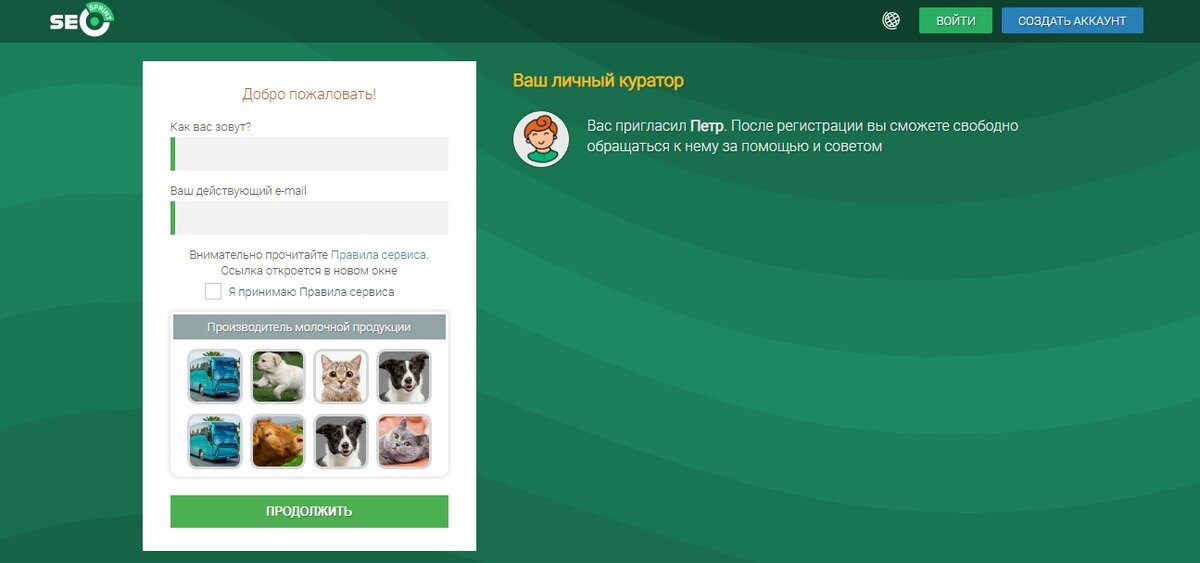Tick 'Я принимаю Правила сервиса' checkbox

click(x=213, y=291)
